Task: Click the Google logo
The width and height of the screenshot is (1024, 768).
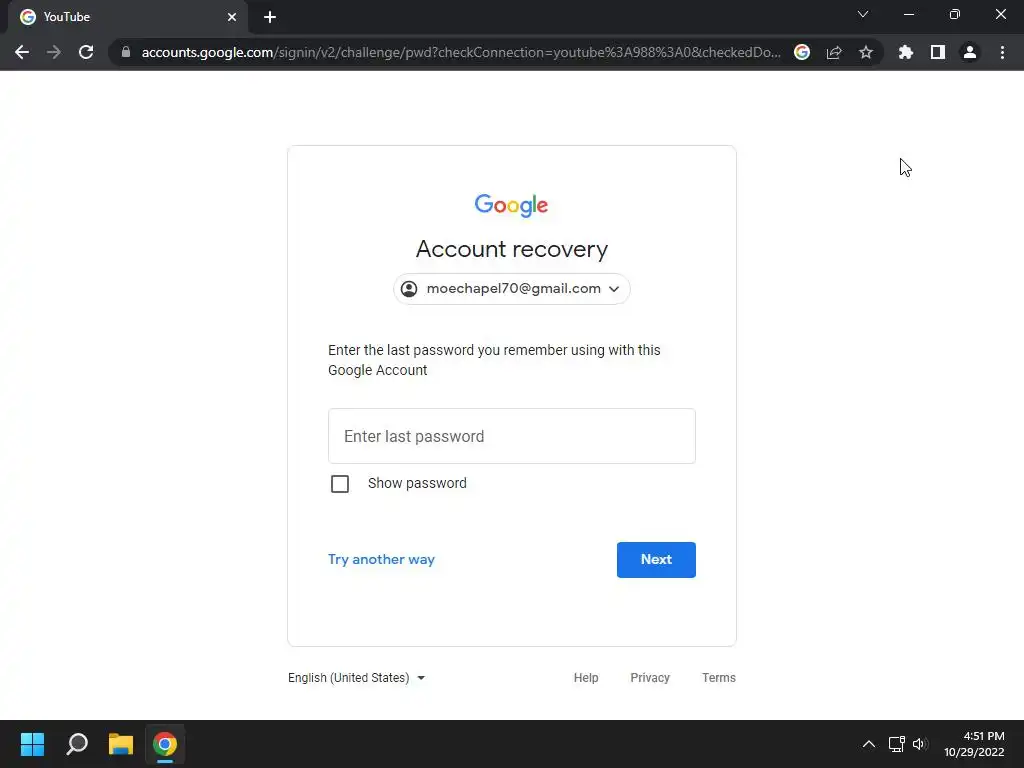Action: tap(511, 205)
